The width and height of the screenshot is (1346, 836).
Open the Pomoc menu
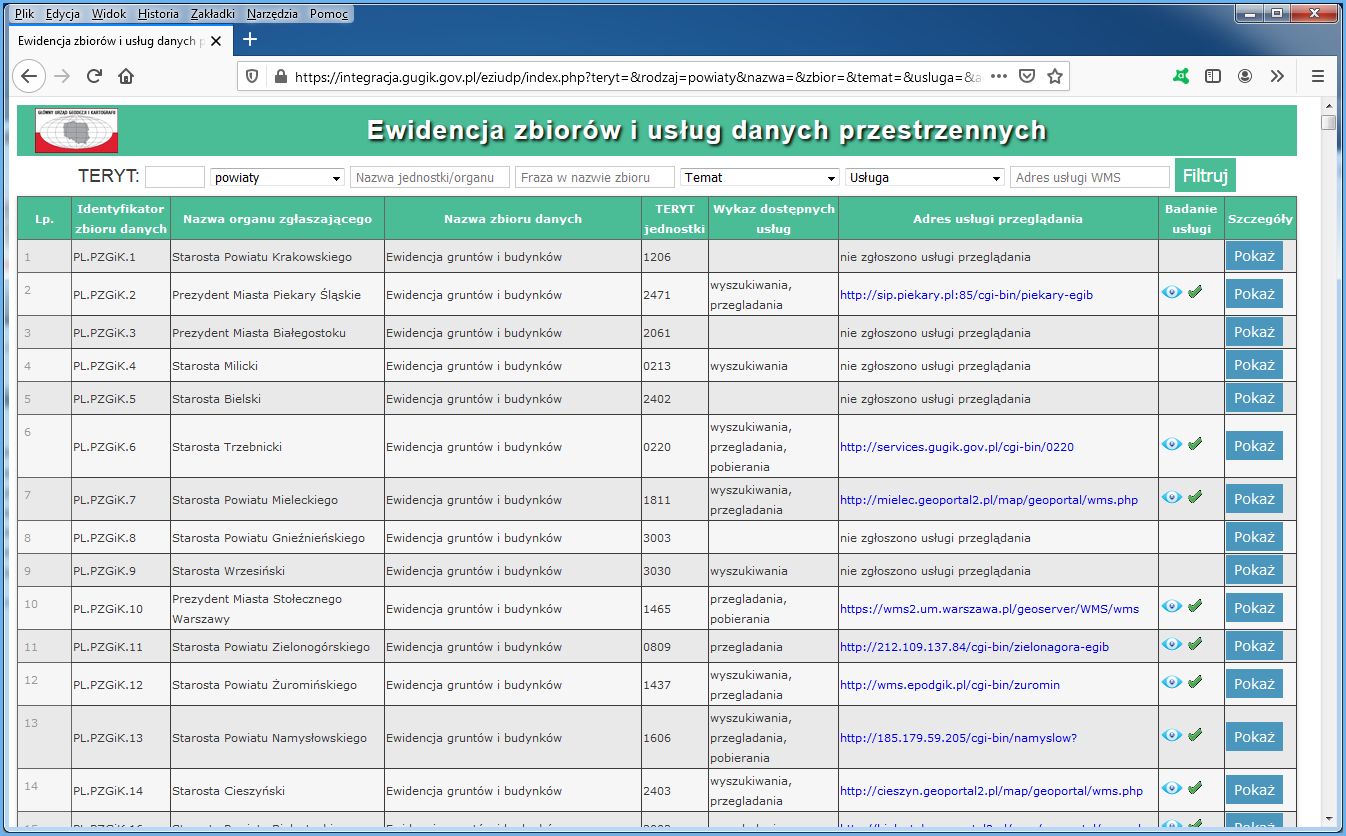329,14
